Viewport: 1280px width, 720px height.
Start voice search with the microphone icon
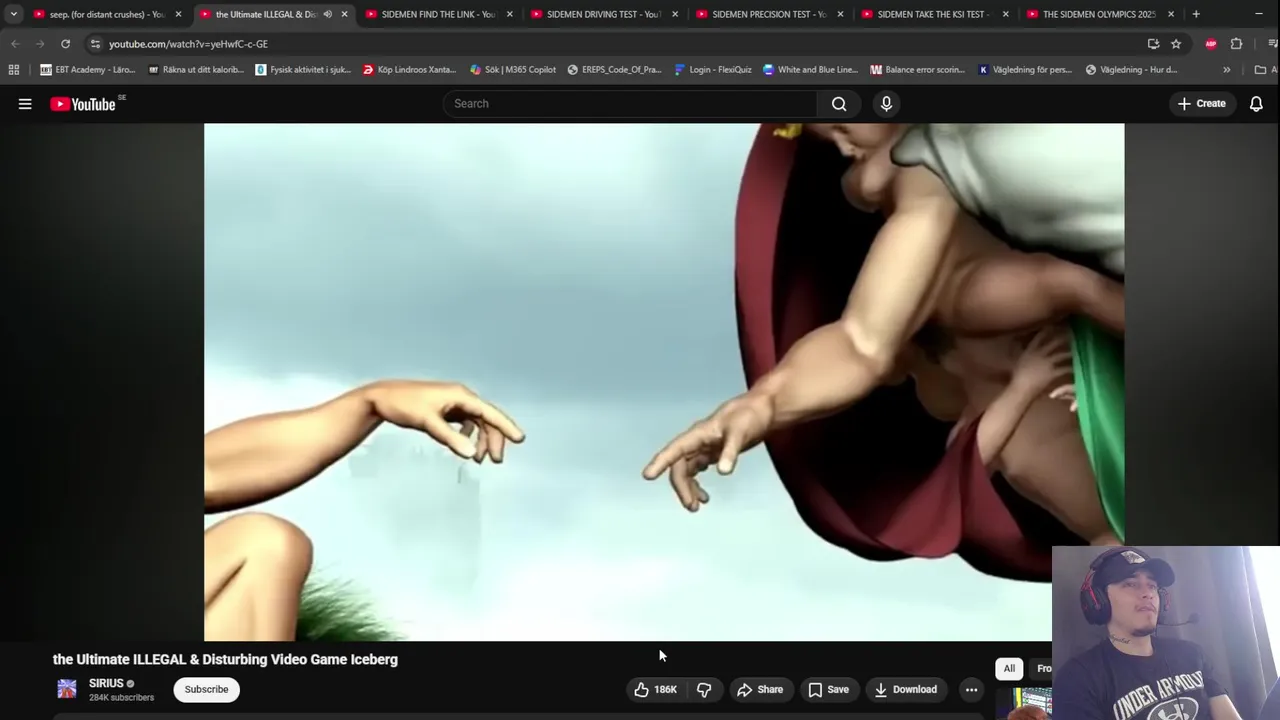(886, 104)
